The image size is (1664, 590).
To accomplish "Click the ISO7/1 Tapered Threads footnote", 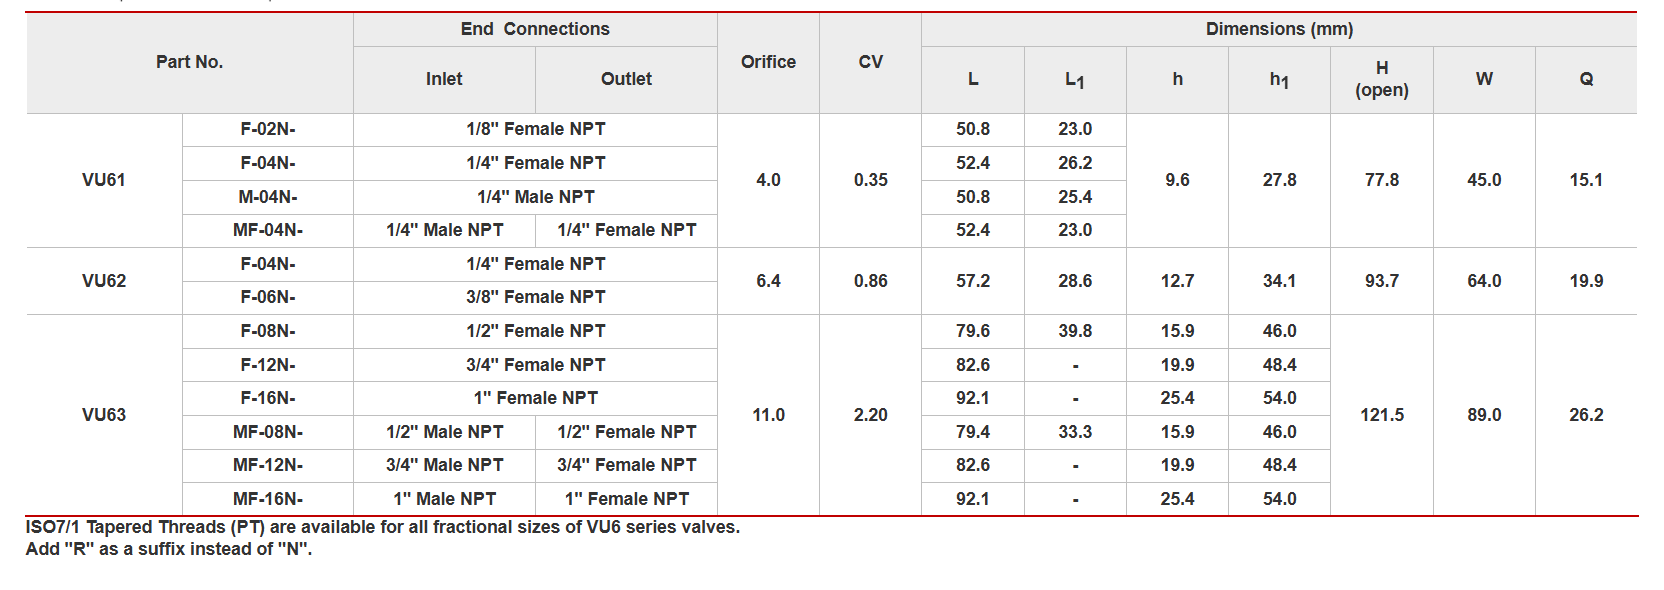I will [382, 527].
